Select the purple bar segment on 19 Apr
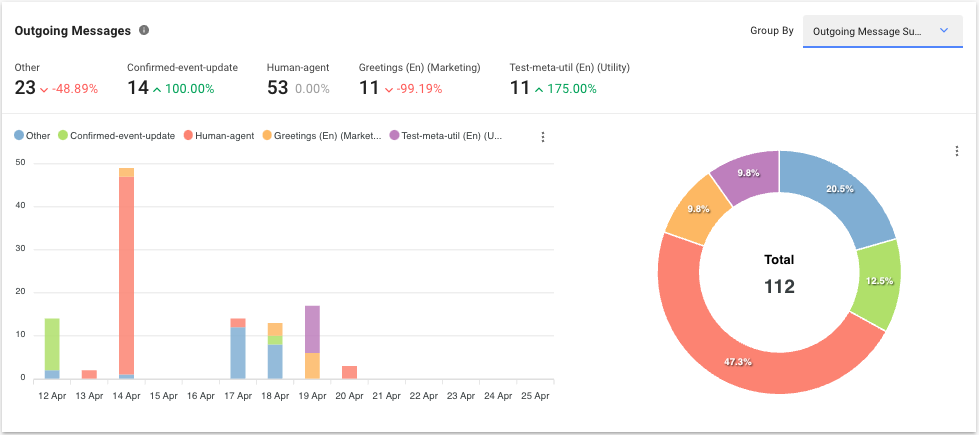Image resolution: width=979 pixels, height=435 pixels. point(312,329)
